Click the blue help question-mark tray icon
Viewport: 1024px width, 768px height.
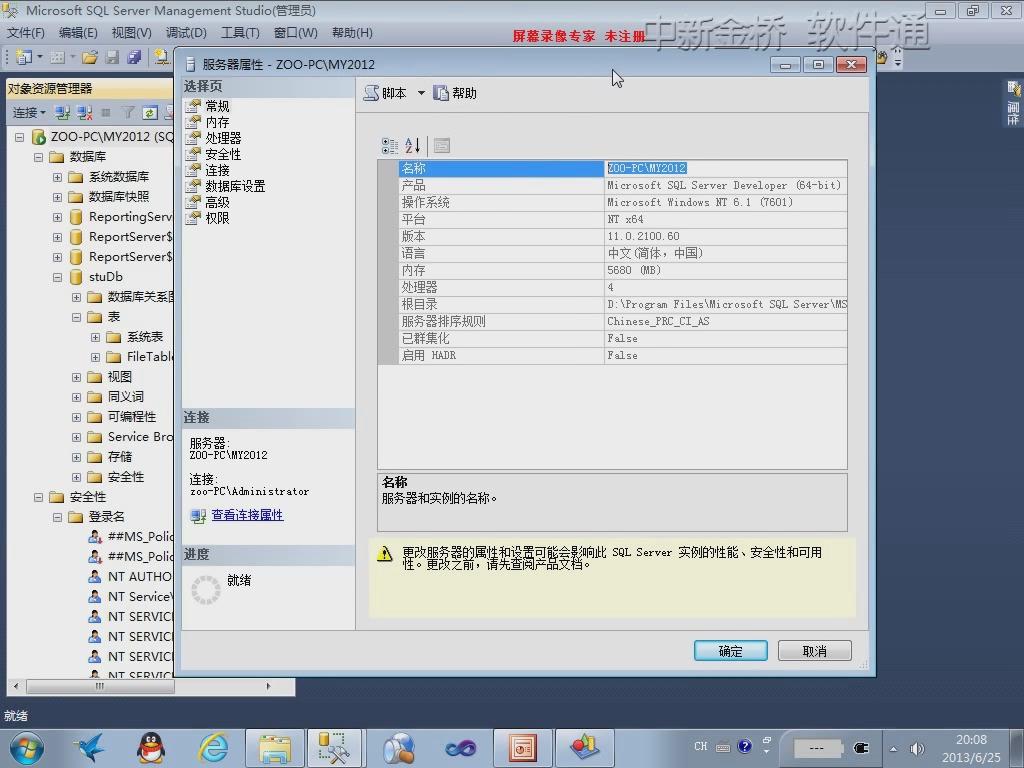pyautogui.click(x=744, y=746)
